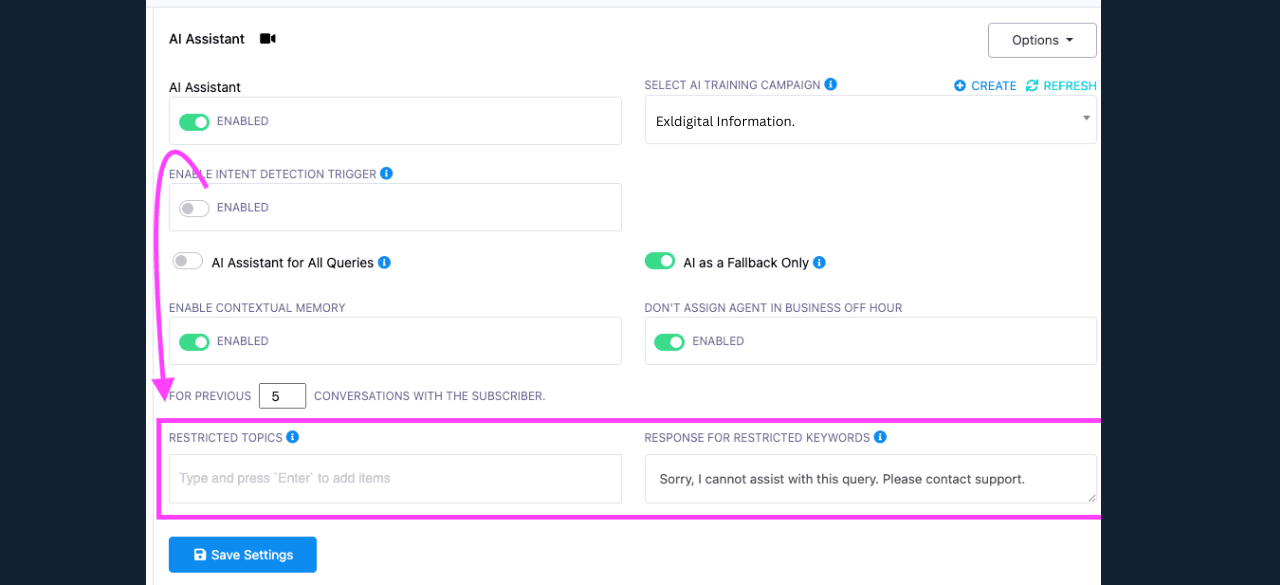This screenshot has width=1280, height=585.
Task: Click the info icon next to Restricted Topics
Action: [x=292, y=437]
